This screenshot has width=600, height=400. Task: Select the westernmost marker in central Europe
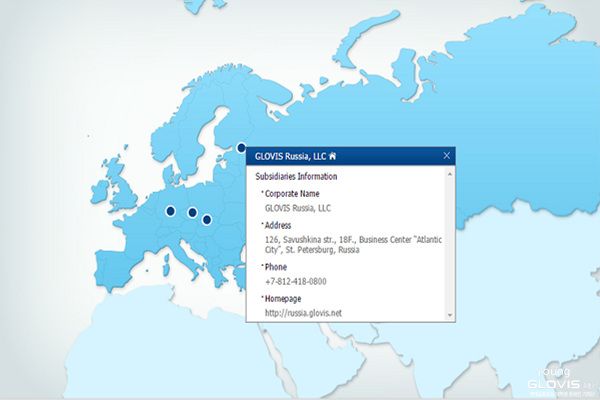[171, 211]
